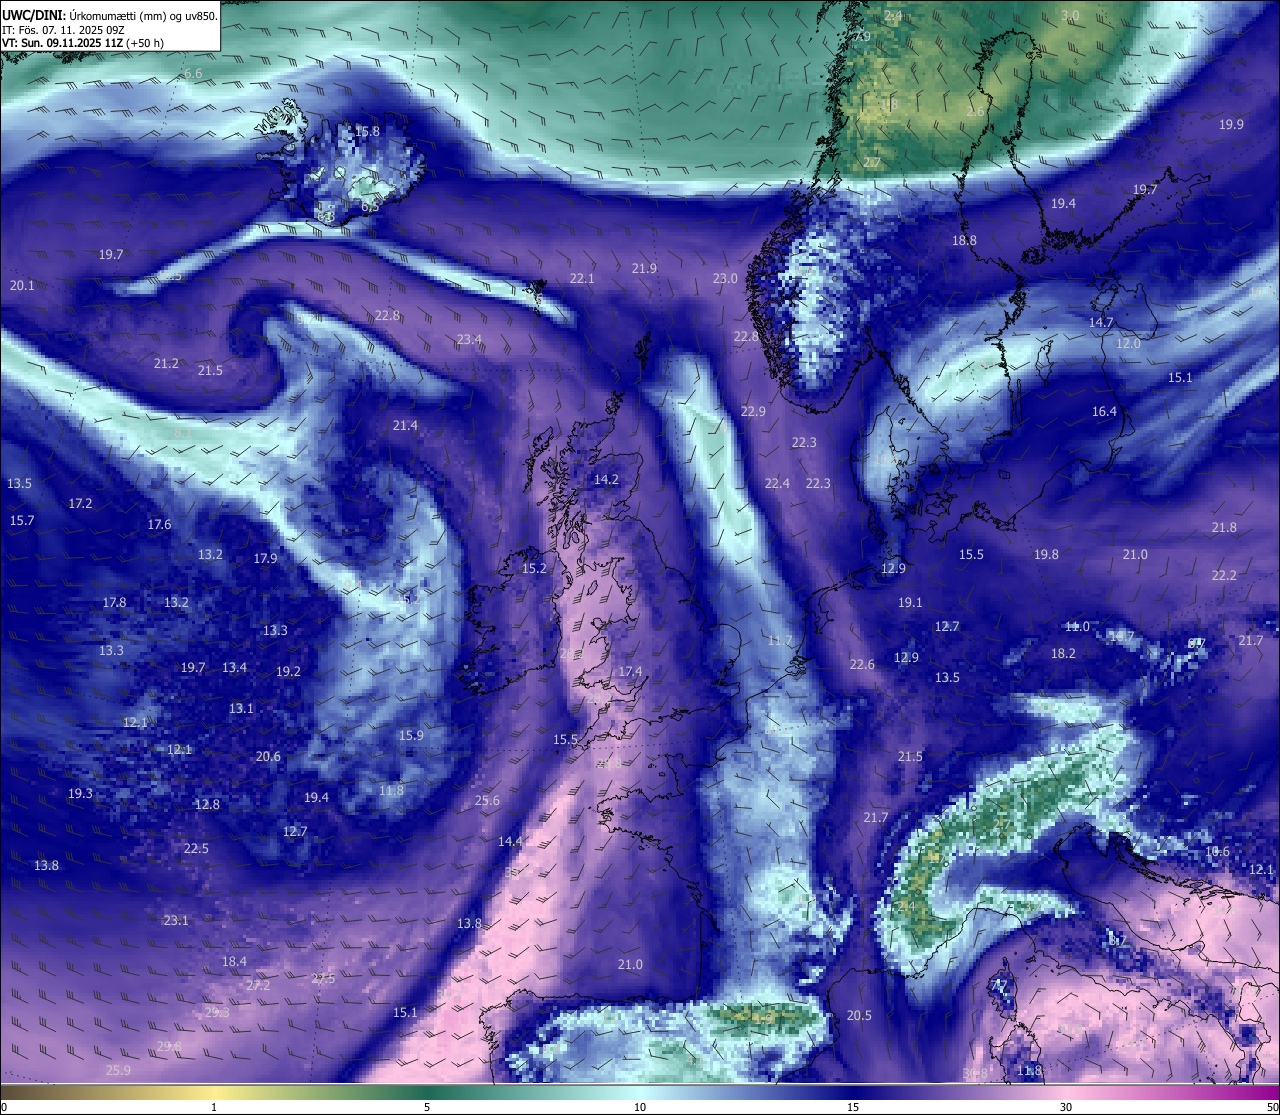
Task: Select the 25.9 map value
Action: click(118, 1070)
